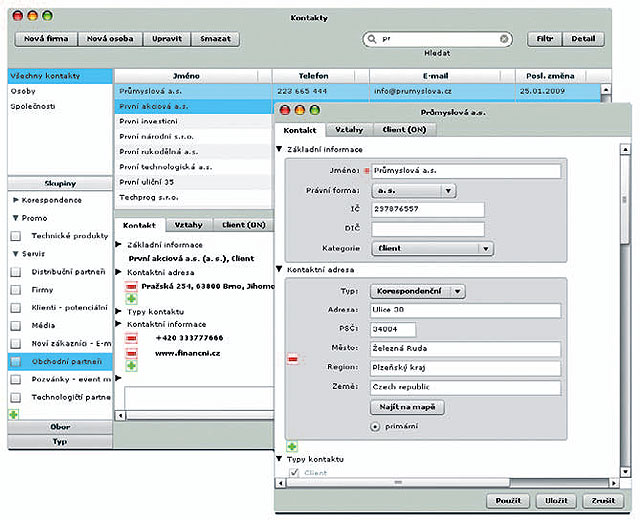
Task: Click down arrow of dialog vertical scrollbar
Action: pos(625,472)
